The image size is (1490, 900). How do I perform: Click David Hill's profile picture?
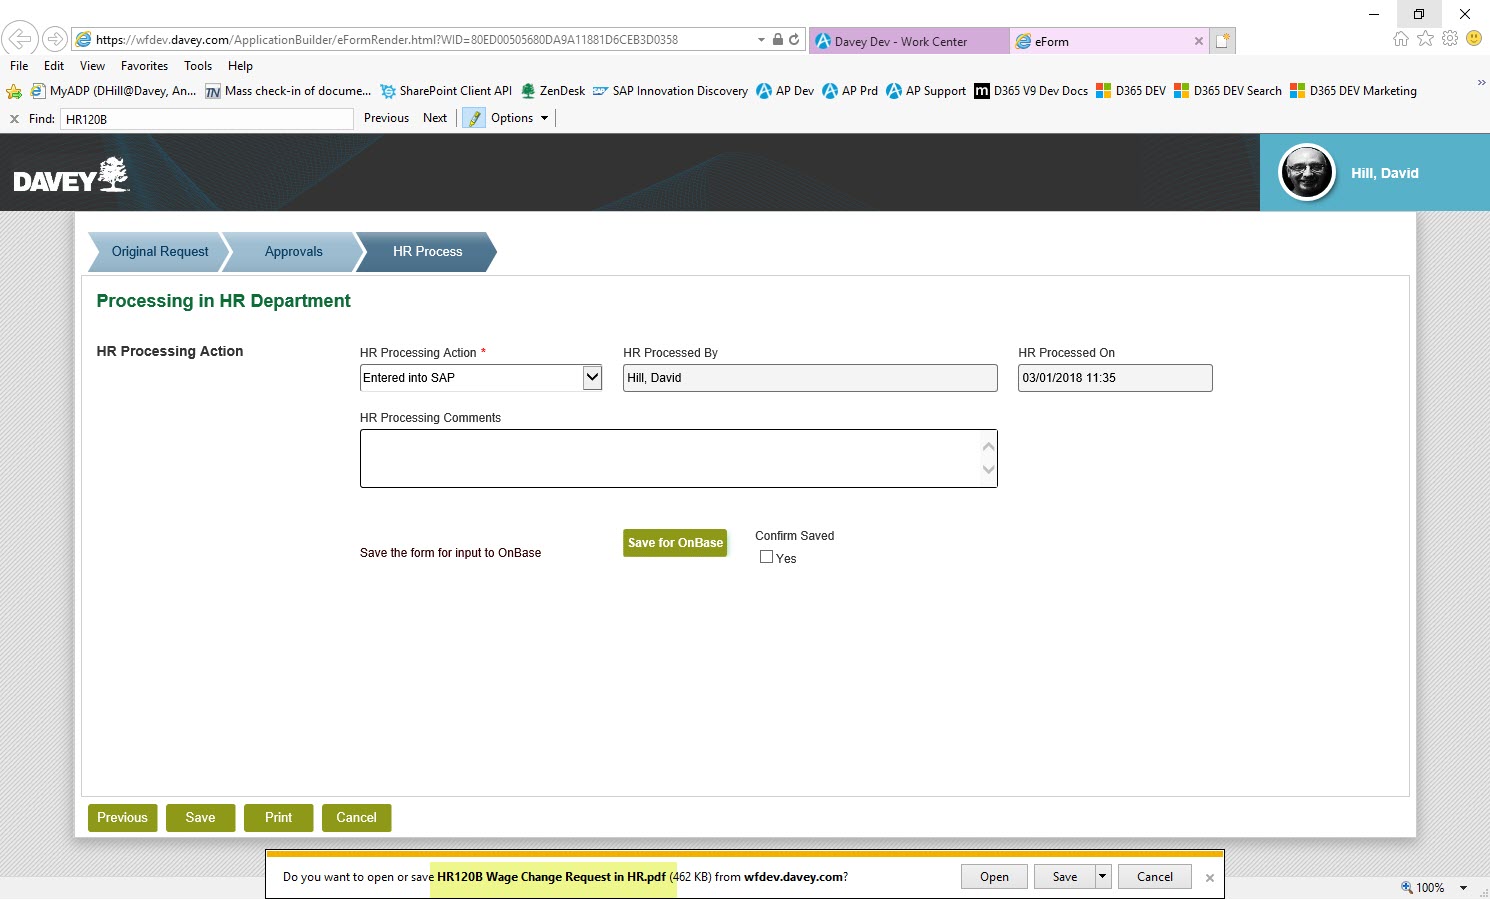click(x=1307, y=172)
